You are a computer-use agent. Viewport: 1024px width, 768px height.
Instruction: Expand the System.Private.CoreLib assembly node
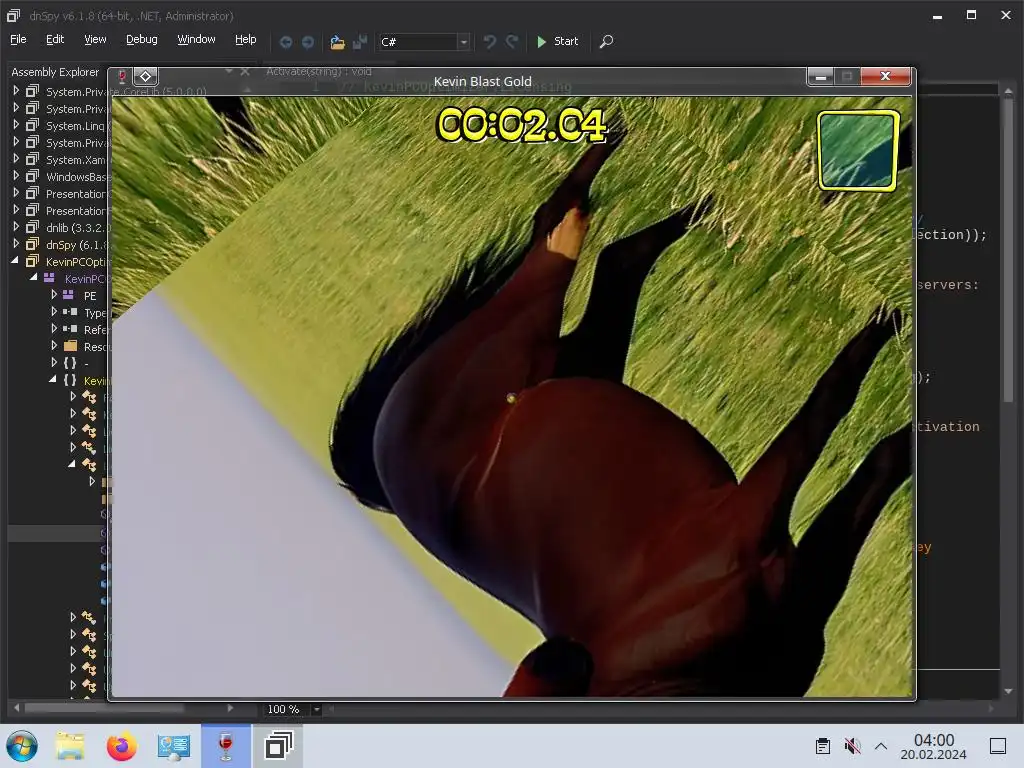(16, 91)
